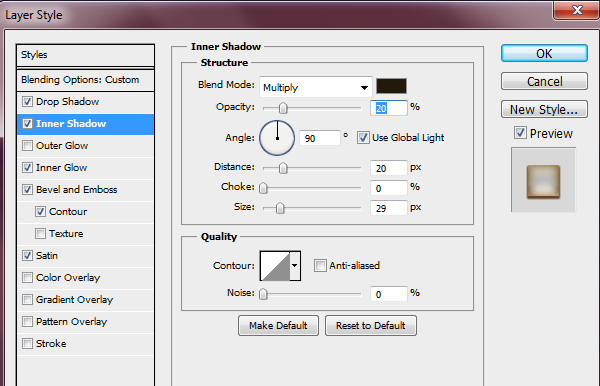Click Reset to Default button
Image resolution: width=600 pixels, height=386 pixels.
pyautogui.click(x=371, y=326)
